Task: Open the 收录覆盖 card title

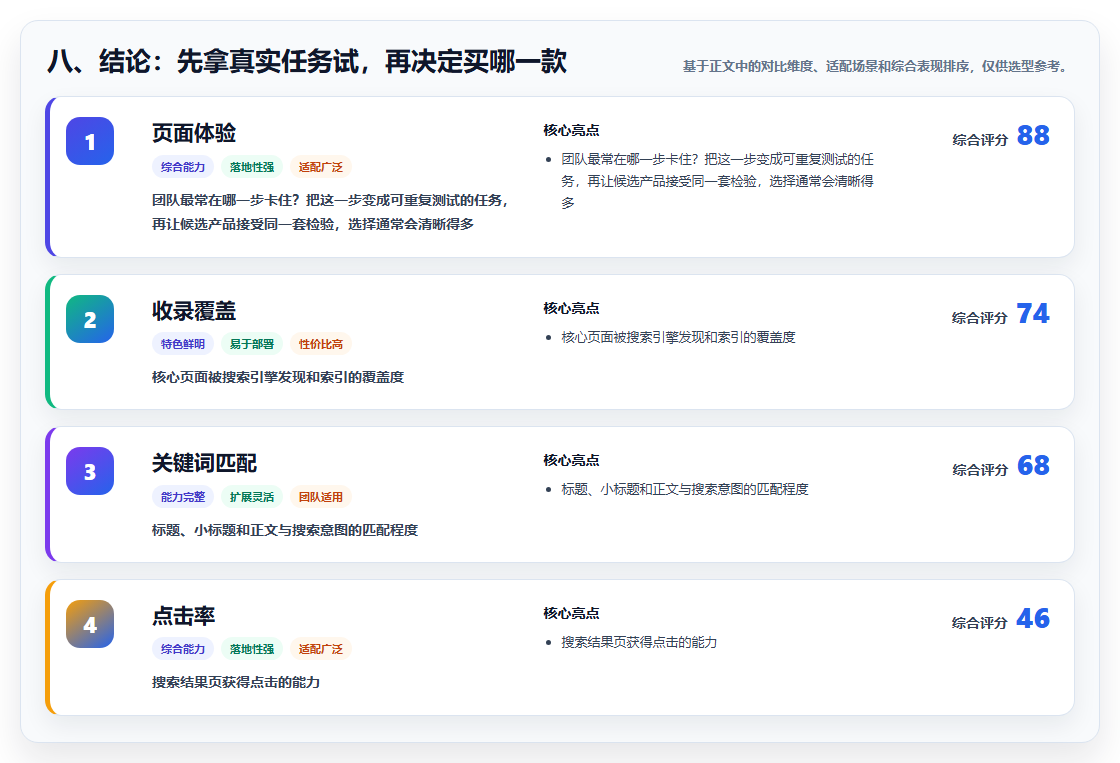Action: 194,311
